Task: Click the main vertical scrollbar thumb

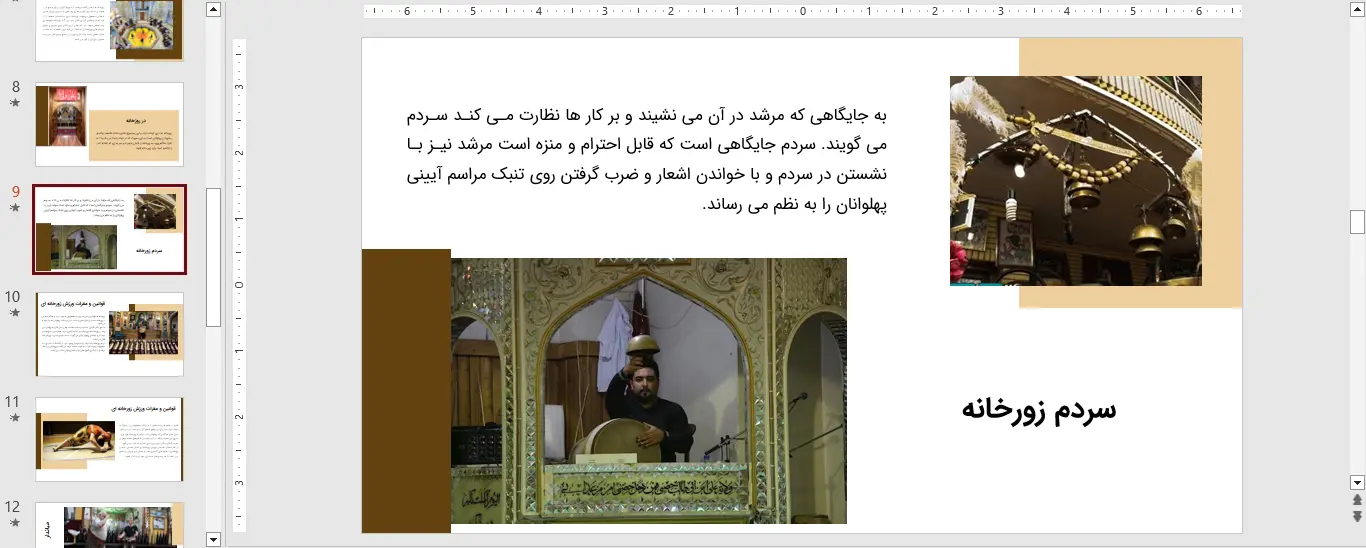Action: tap(1357, 222)
